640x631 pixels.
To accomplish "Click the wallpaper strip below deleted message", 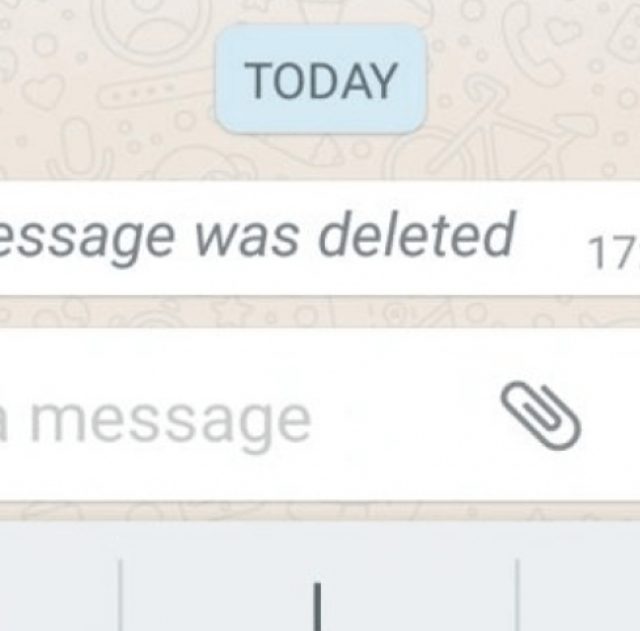I will click(320, 312).
